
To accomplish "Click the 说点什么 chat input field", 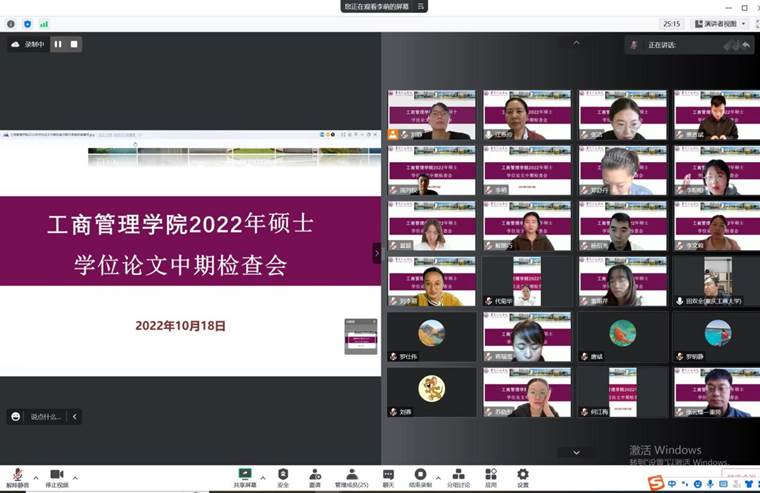I will [46, 416].
